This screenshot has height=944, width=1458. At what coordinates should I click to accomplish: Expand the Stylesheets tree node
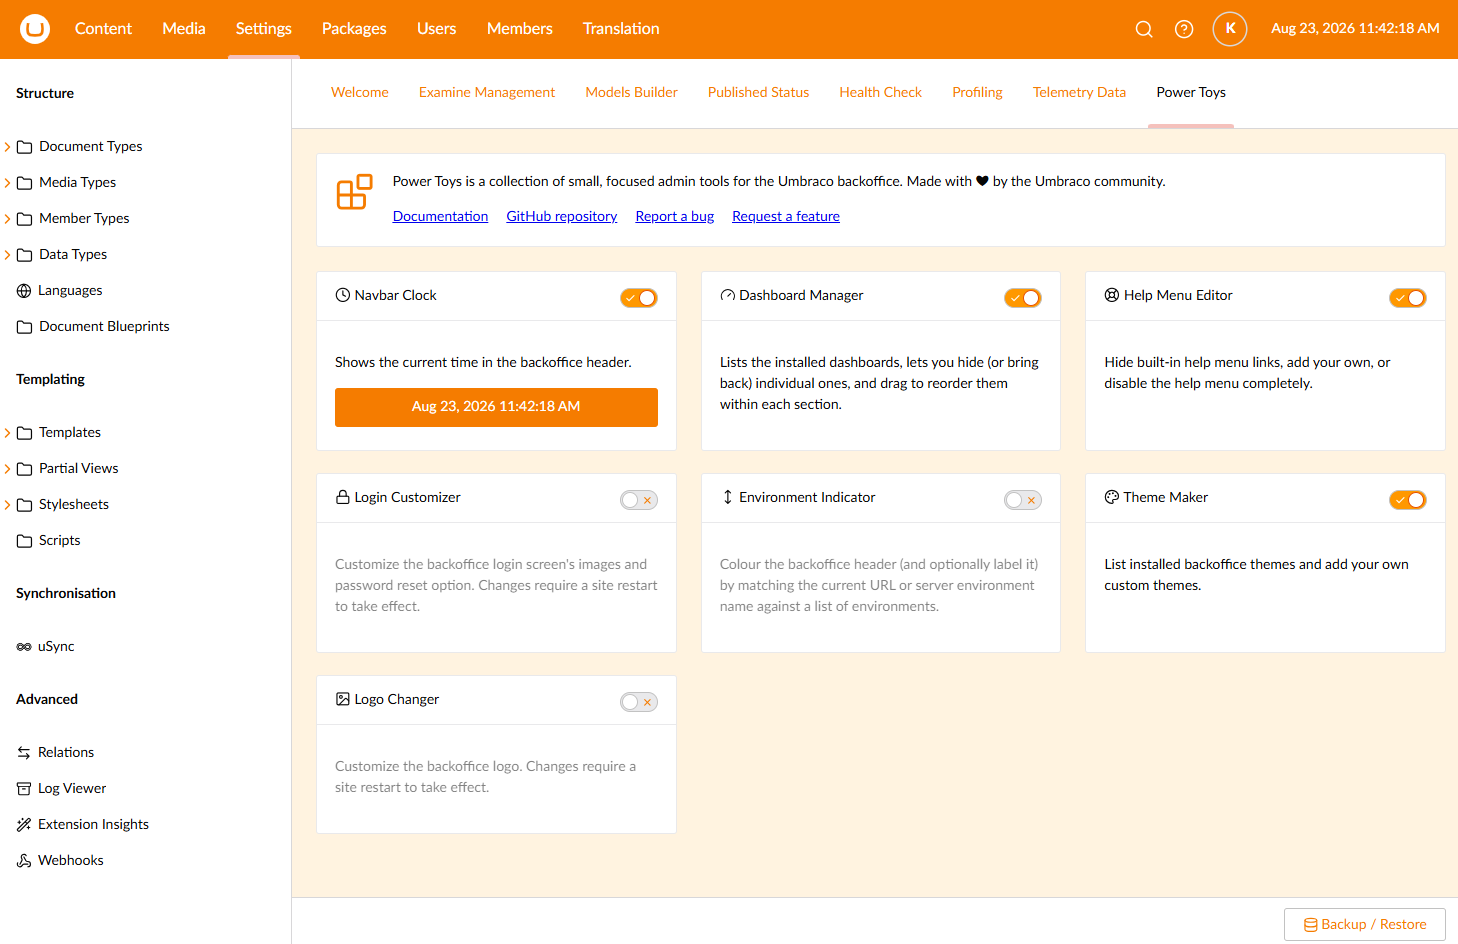click(x=8, y=505)
